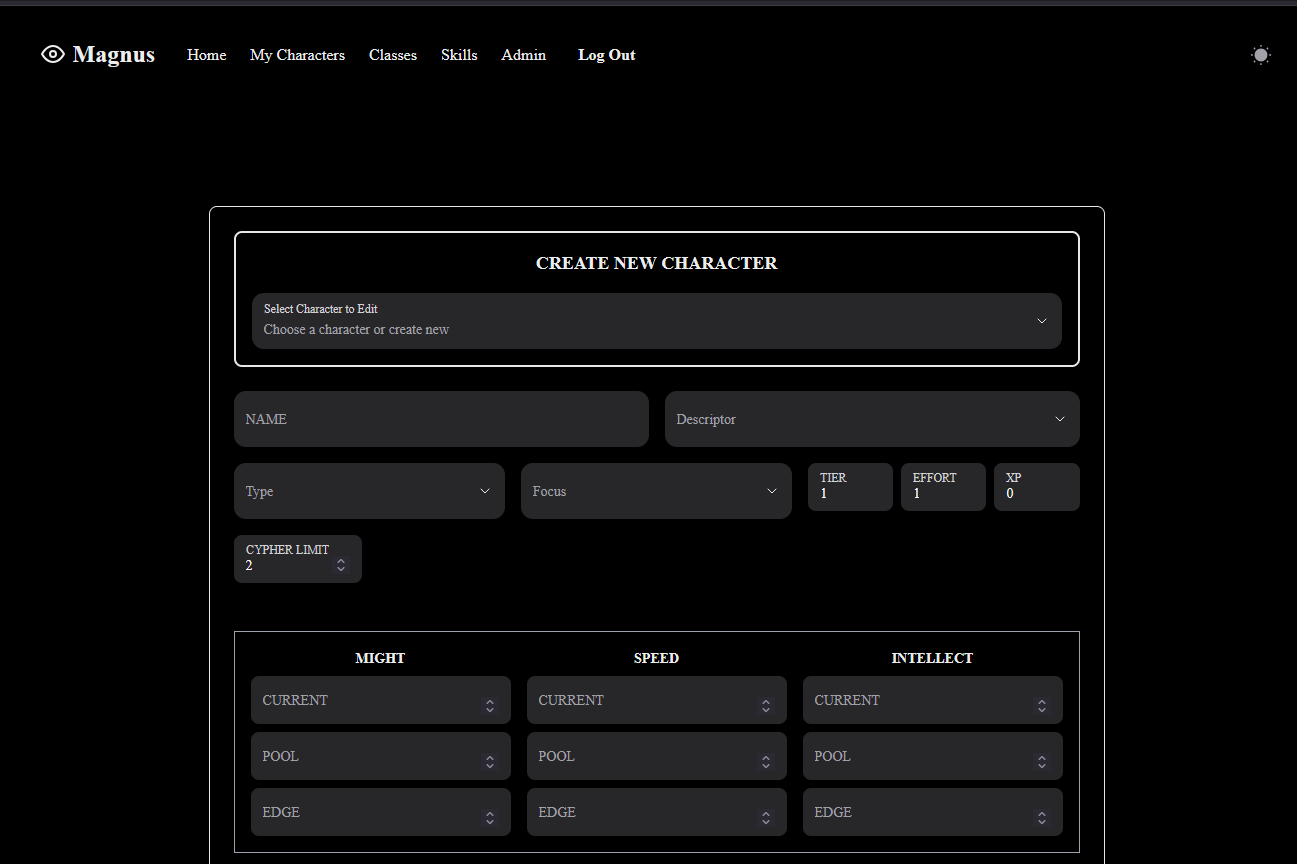Click the chevron on the character select dropdown
The height and width of the screenshot is (864, 1297).
click(1042, 321)
